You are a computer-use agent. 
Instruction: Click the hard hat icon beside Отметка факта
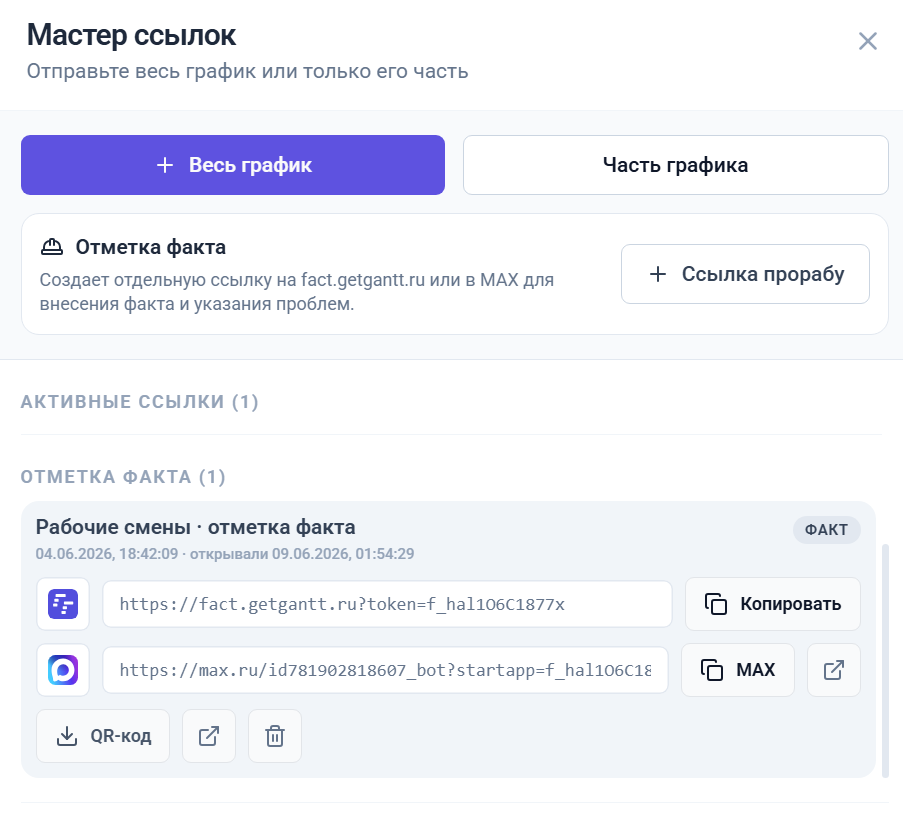pyautogui.click(x=52, y=247)
